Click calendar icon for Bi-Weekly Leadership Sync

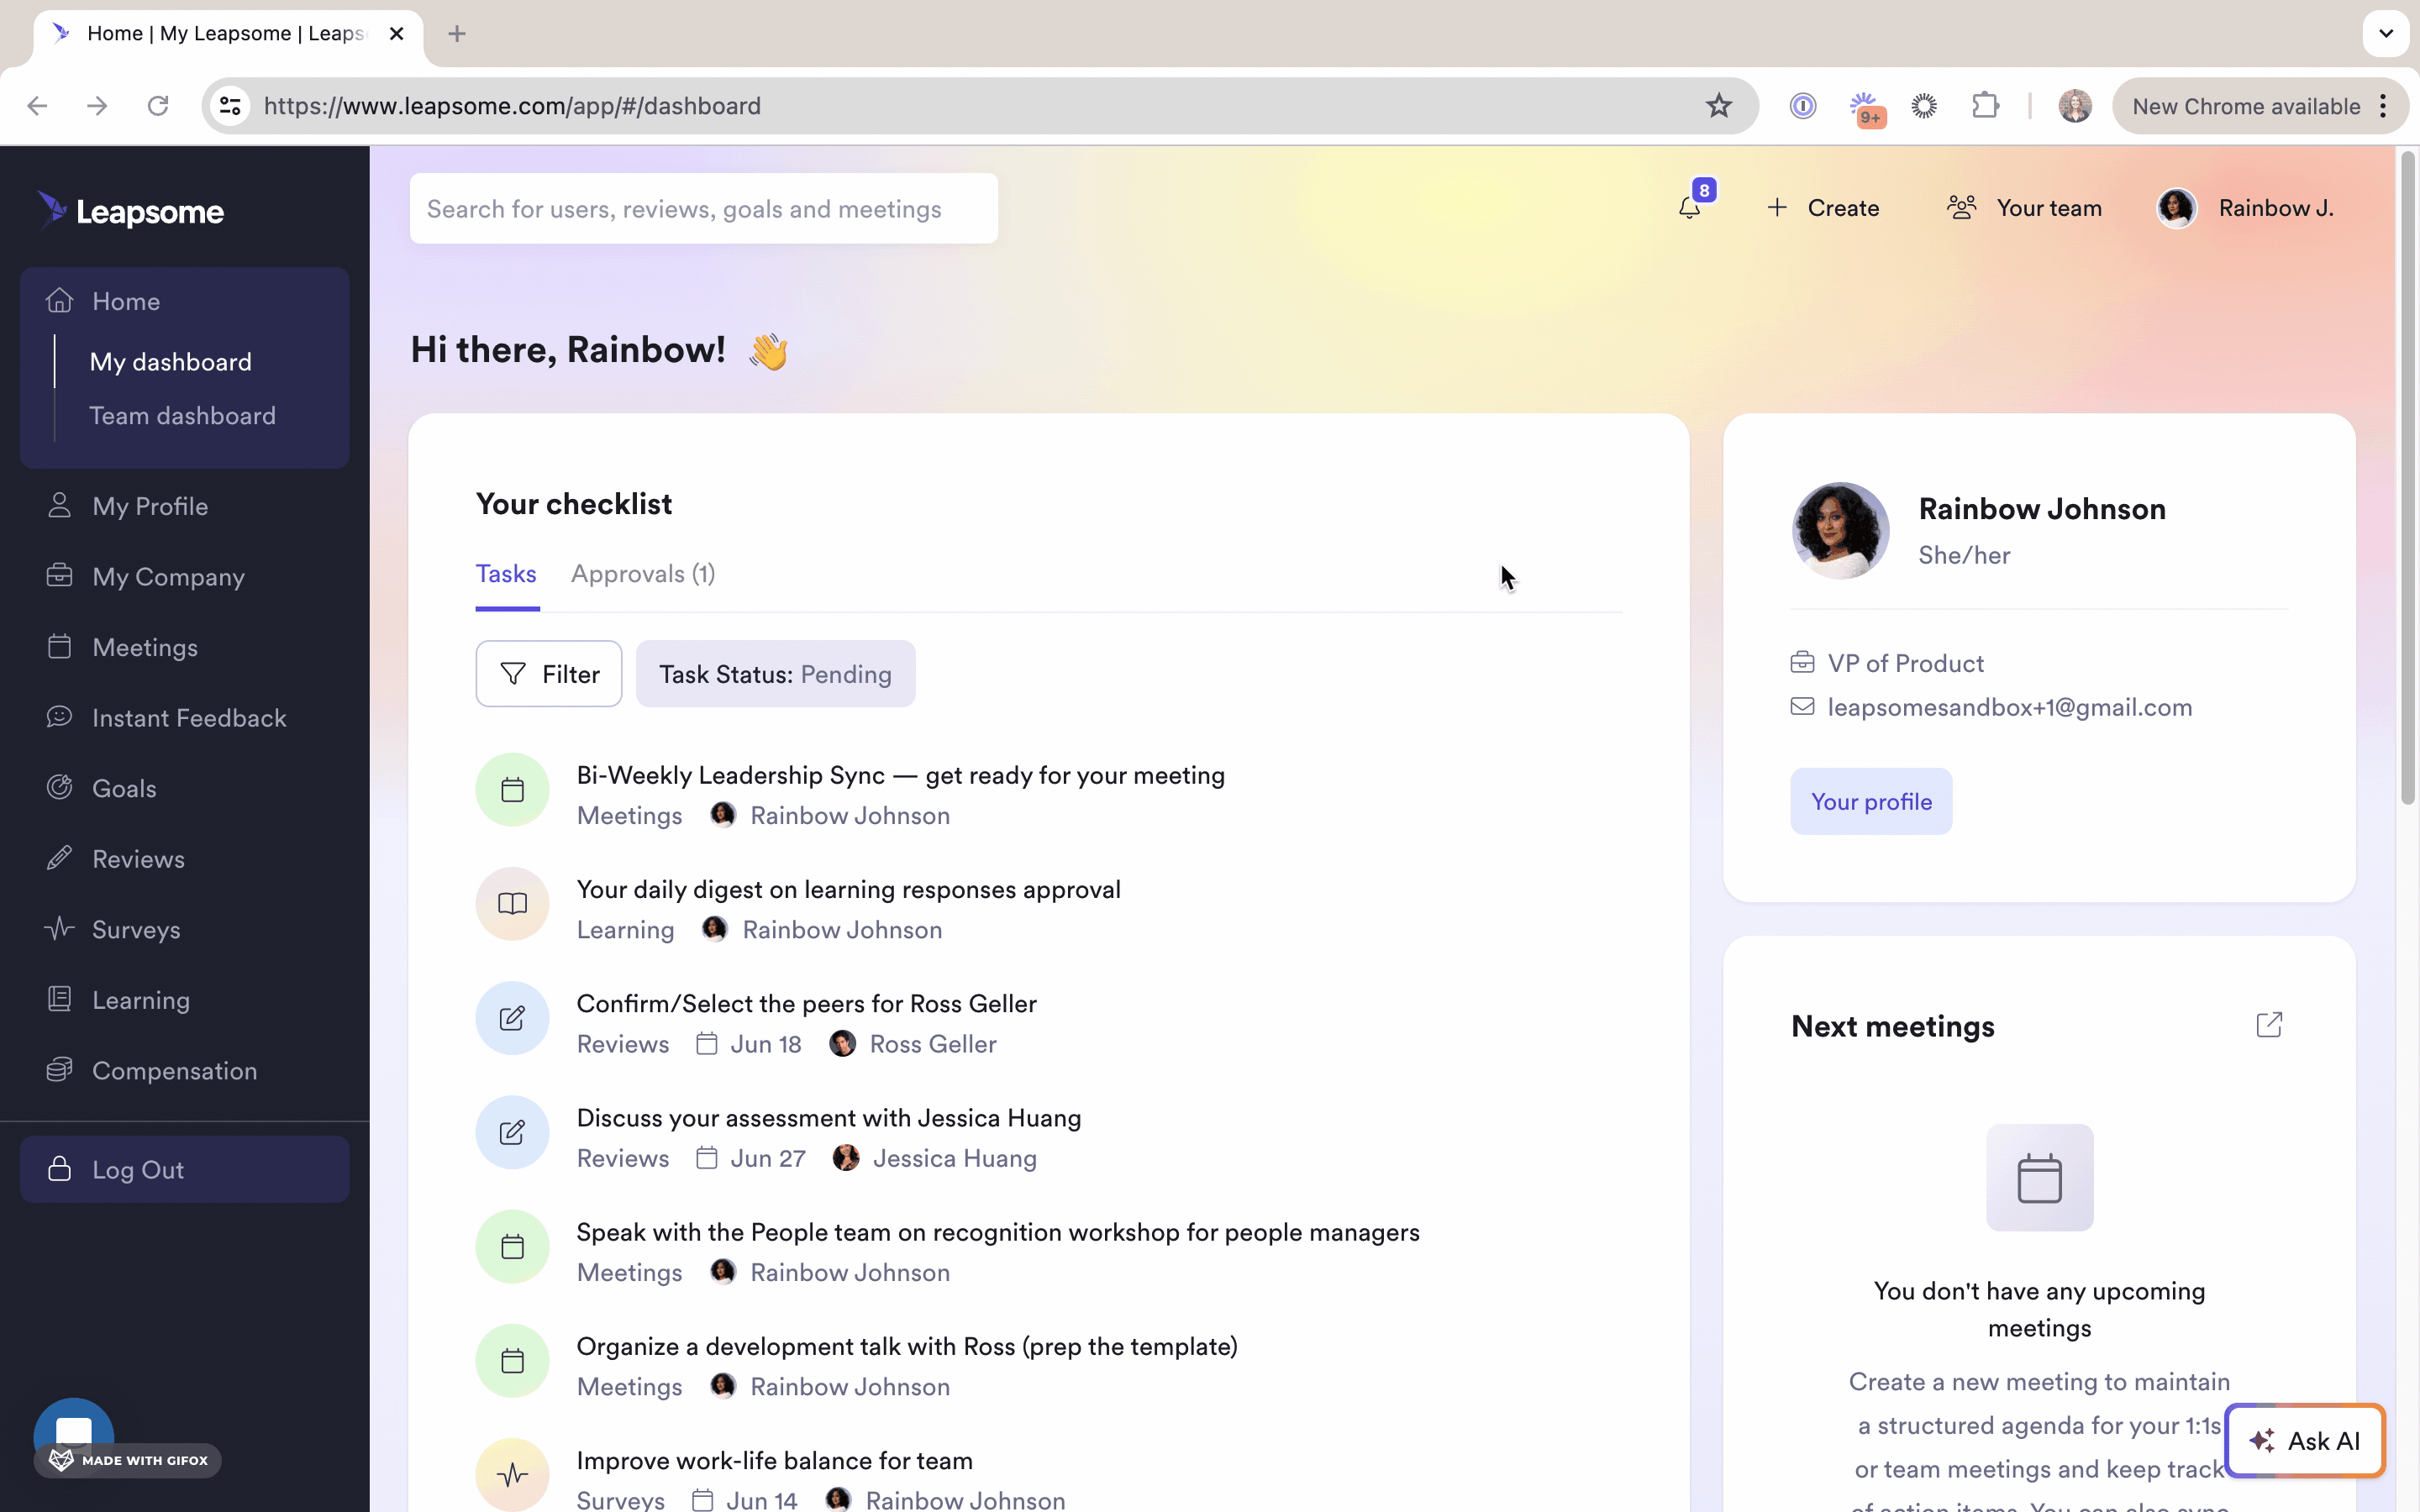512,790
